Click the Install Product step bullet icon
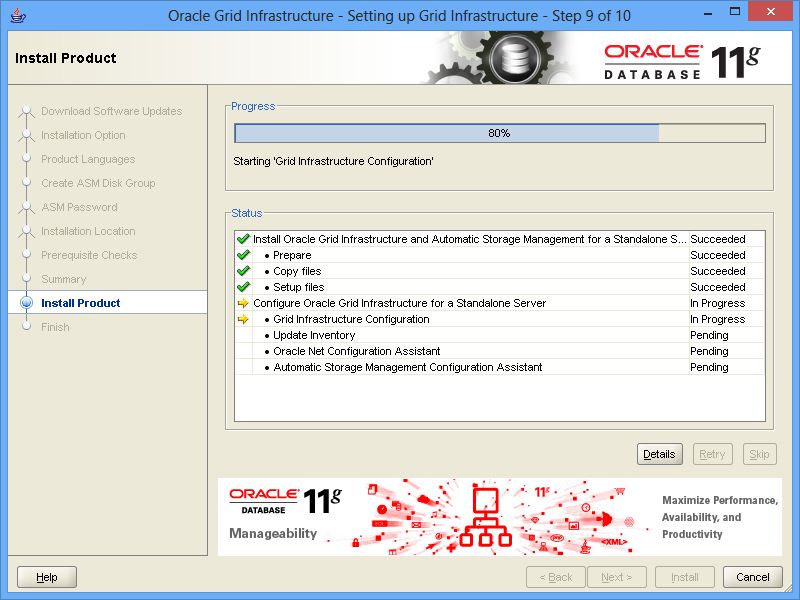This screenshot has height=600, width=800. pos(26,303)
